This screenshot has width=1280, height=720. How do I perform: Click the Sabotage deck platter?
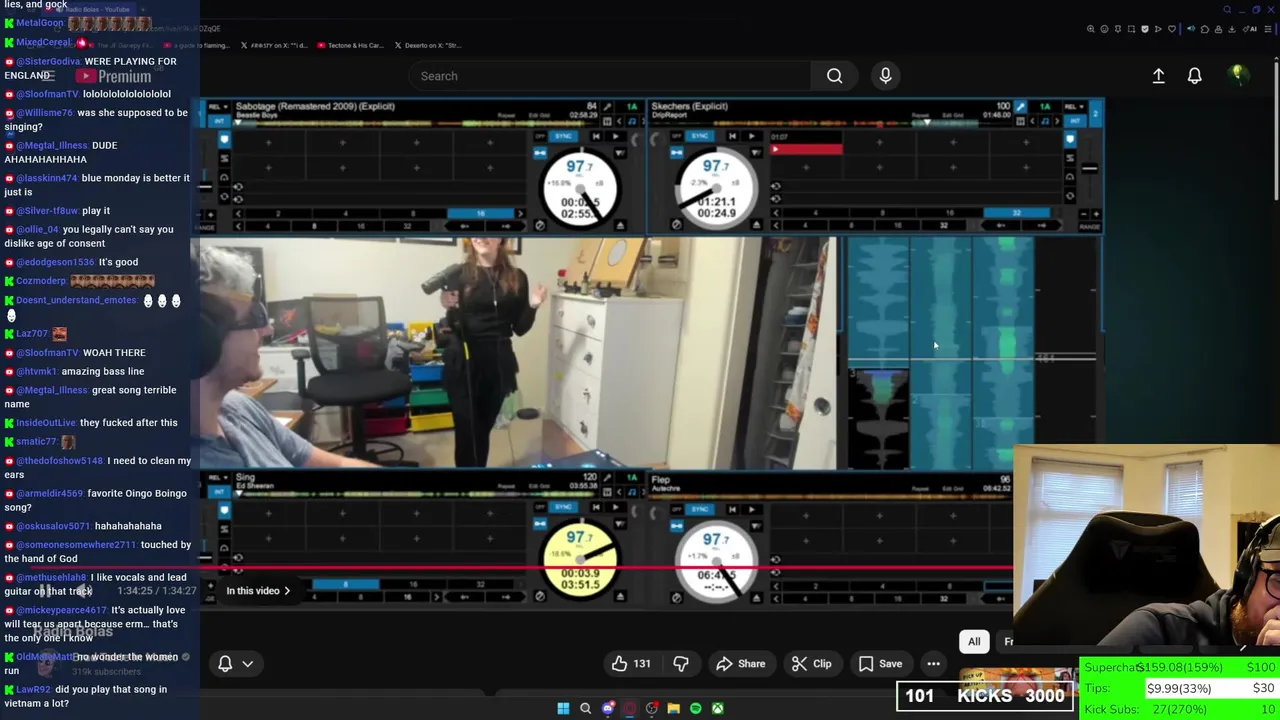pos(580,189)
